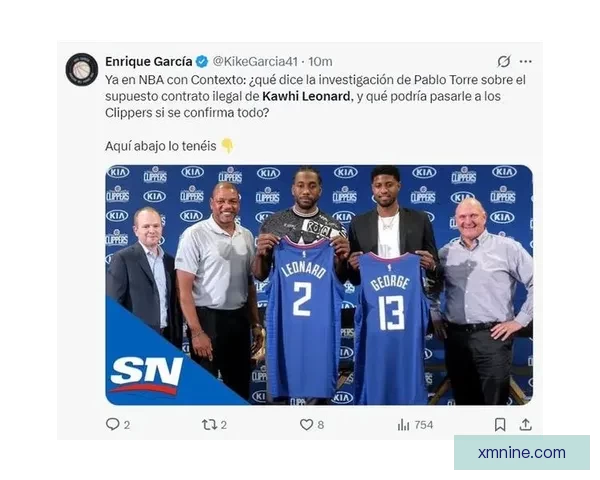Open Enrique García's profile avatar

pyautogui.click(x=82, y=69)
